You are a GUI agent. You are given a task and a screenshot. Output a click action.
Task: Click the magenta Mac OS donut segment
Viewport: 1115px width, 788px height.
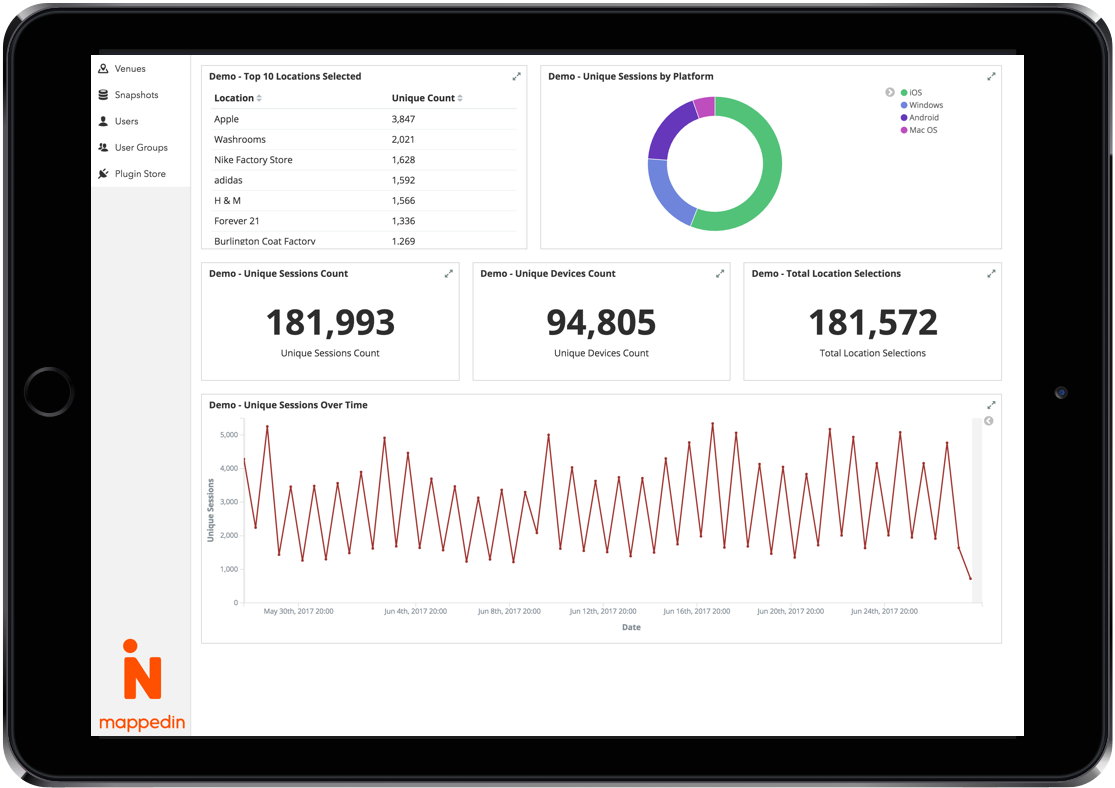(705, 107)
